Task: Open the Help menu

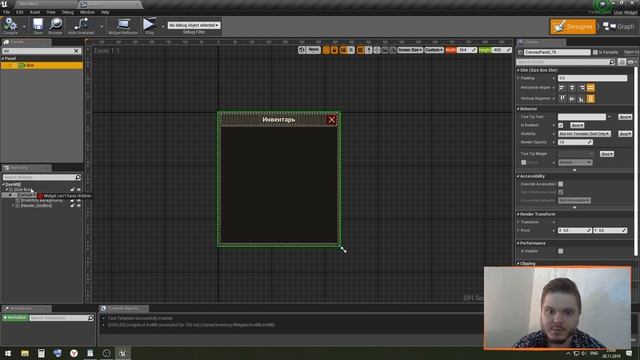Action: 105,12
